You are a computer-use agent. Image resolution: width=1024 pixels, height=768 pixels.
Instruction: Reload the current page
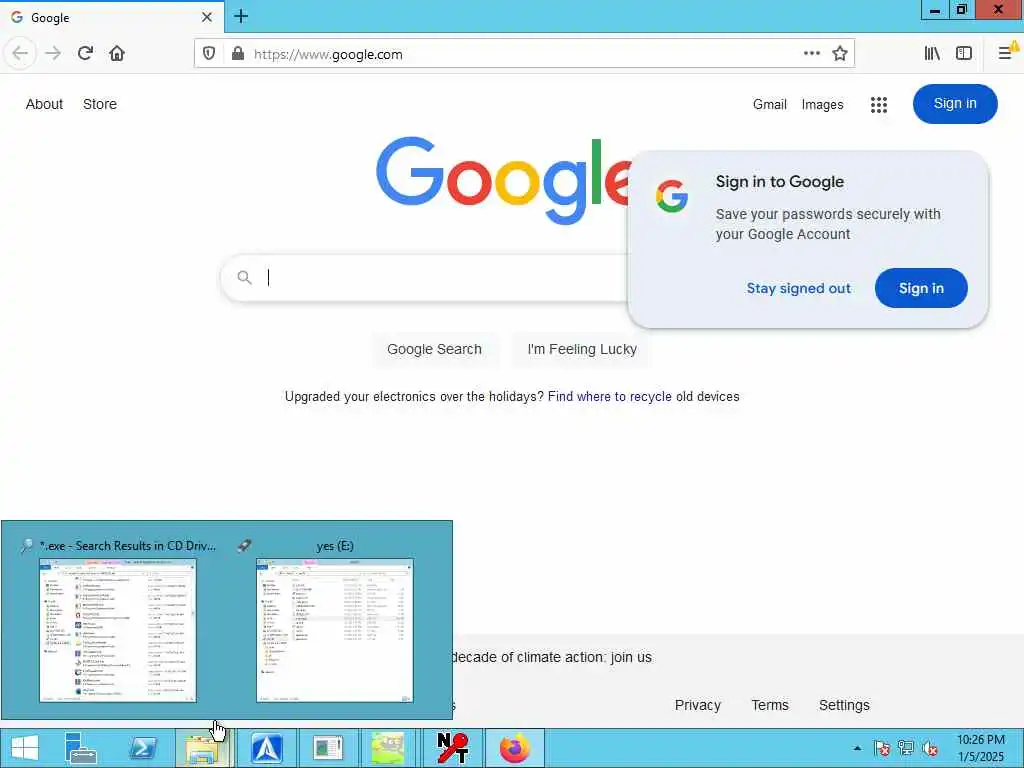85,54
